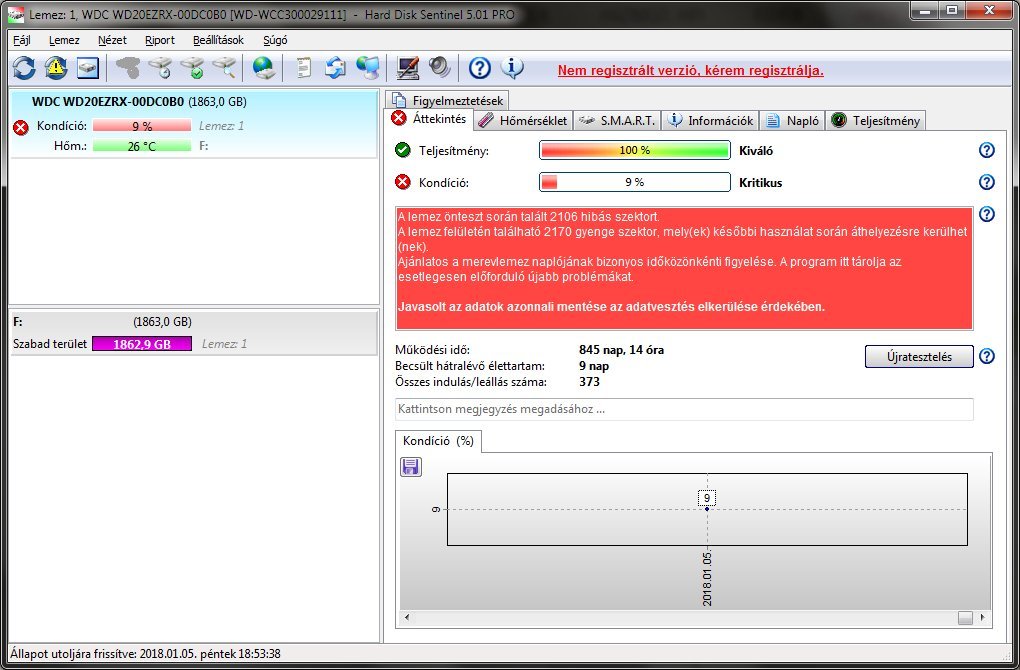Open the Nézet menu

pos(112,40)
